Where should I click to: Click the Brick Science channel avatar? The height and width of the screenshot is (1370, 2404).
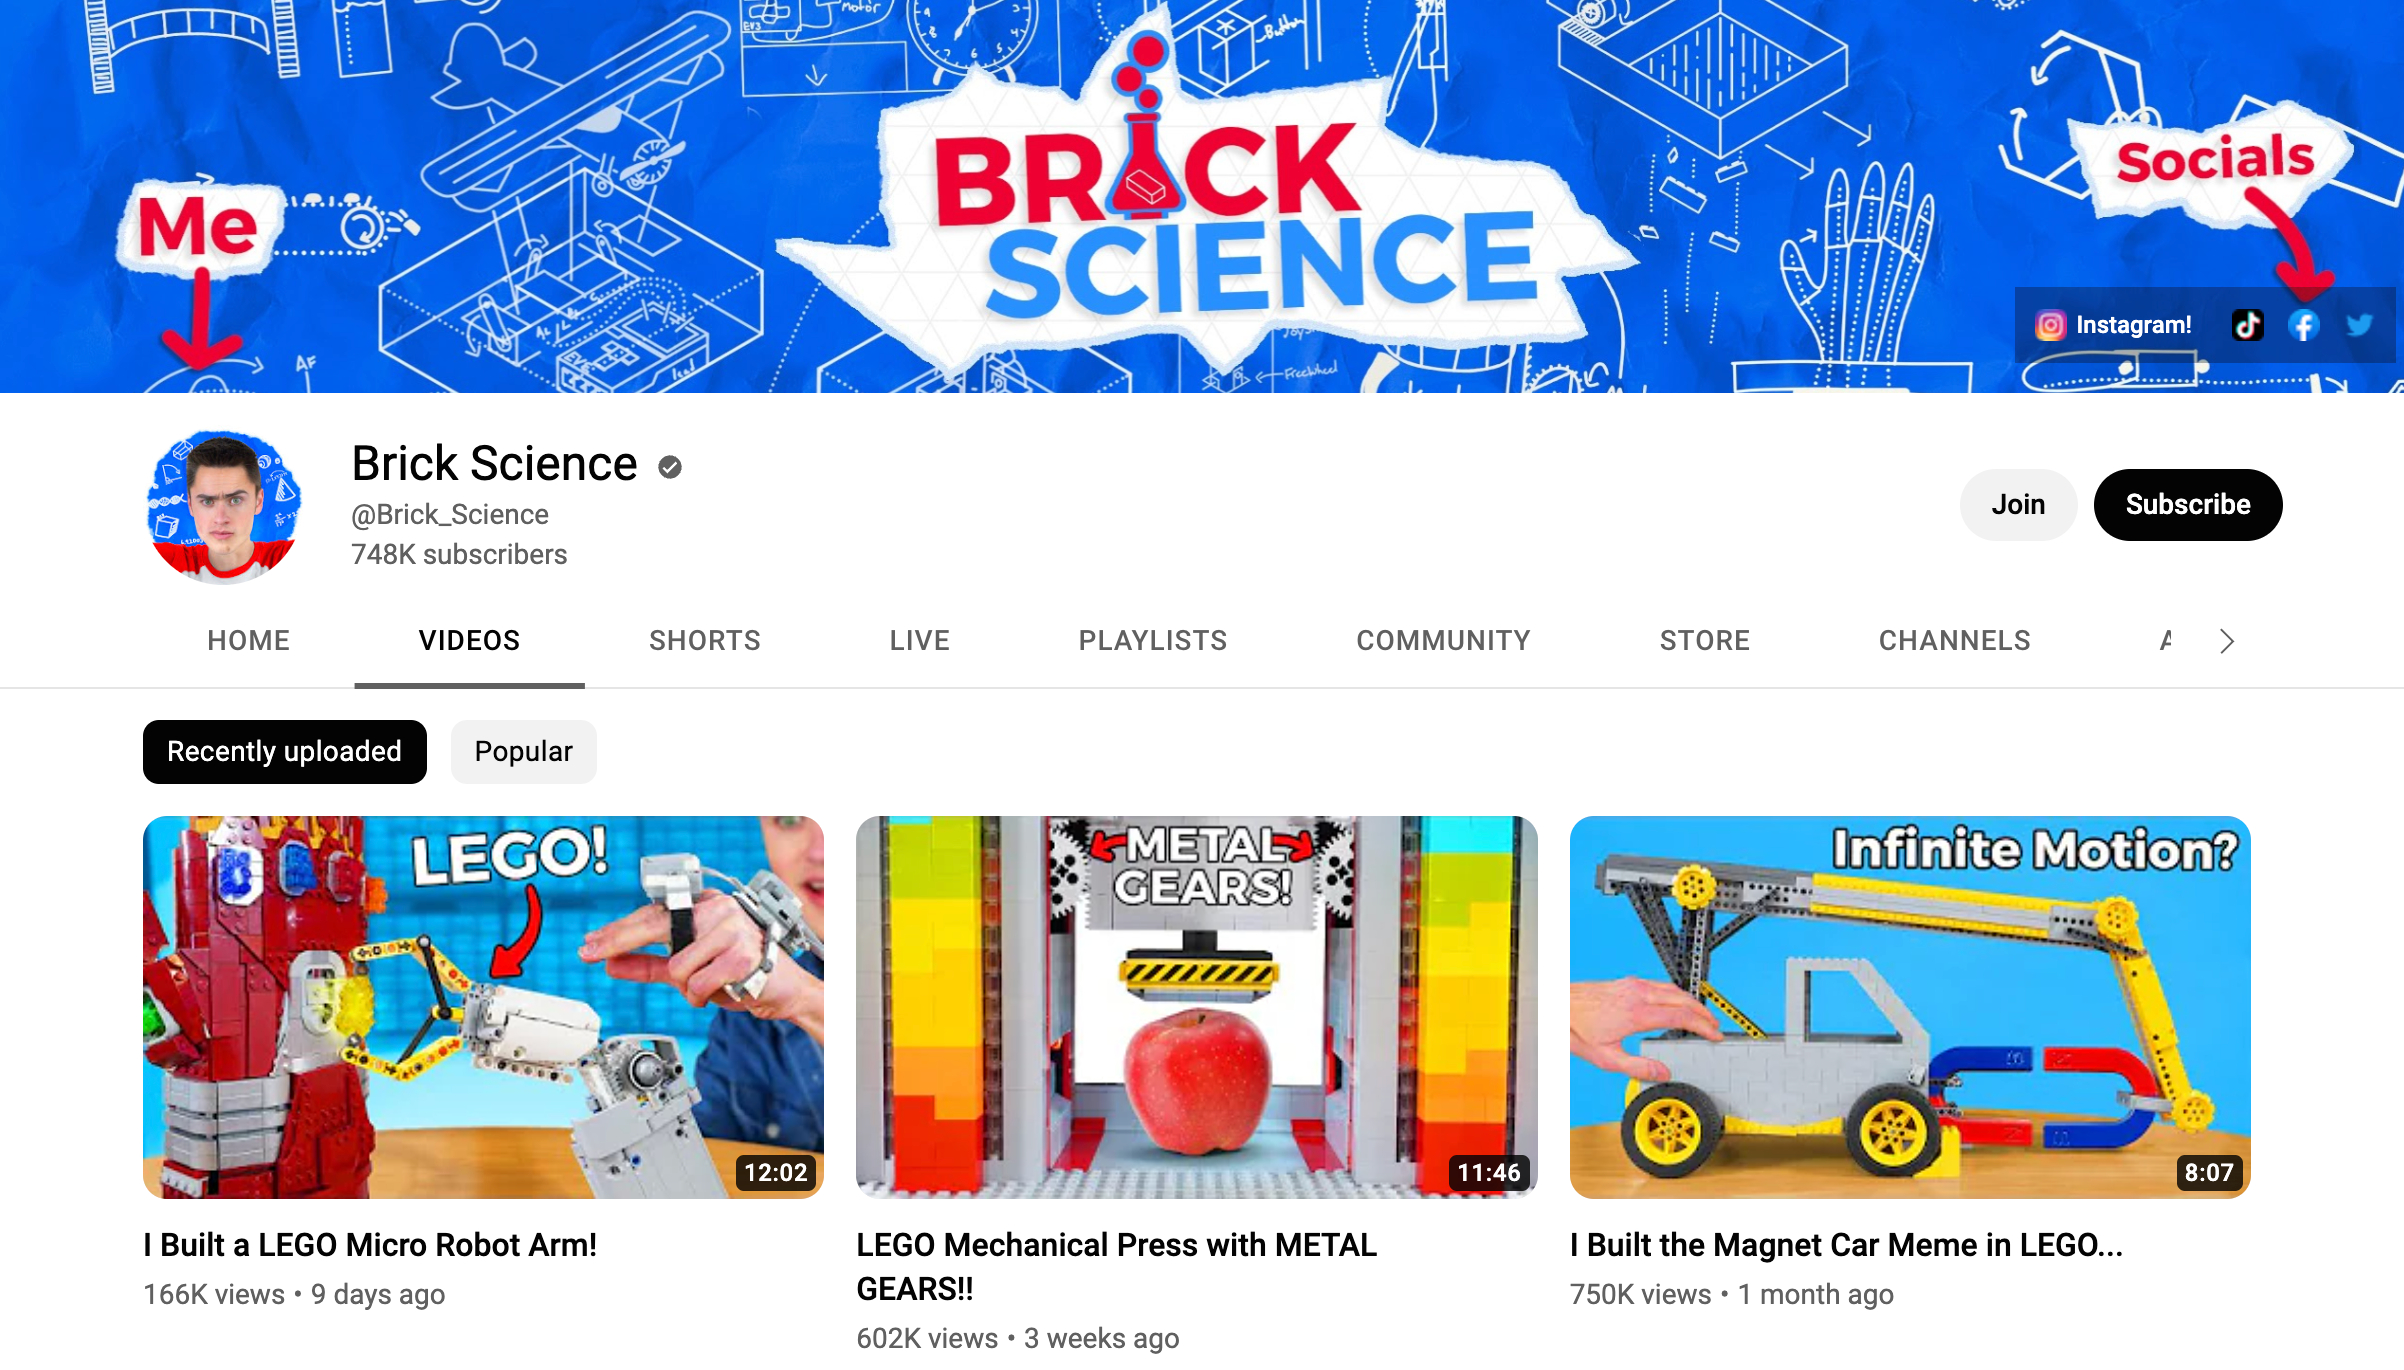point(224,507)
